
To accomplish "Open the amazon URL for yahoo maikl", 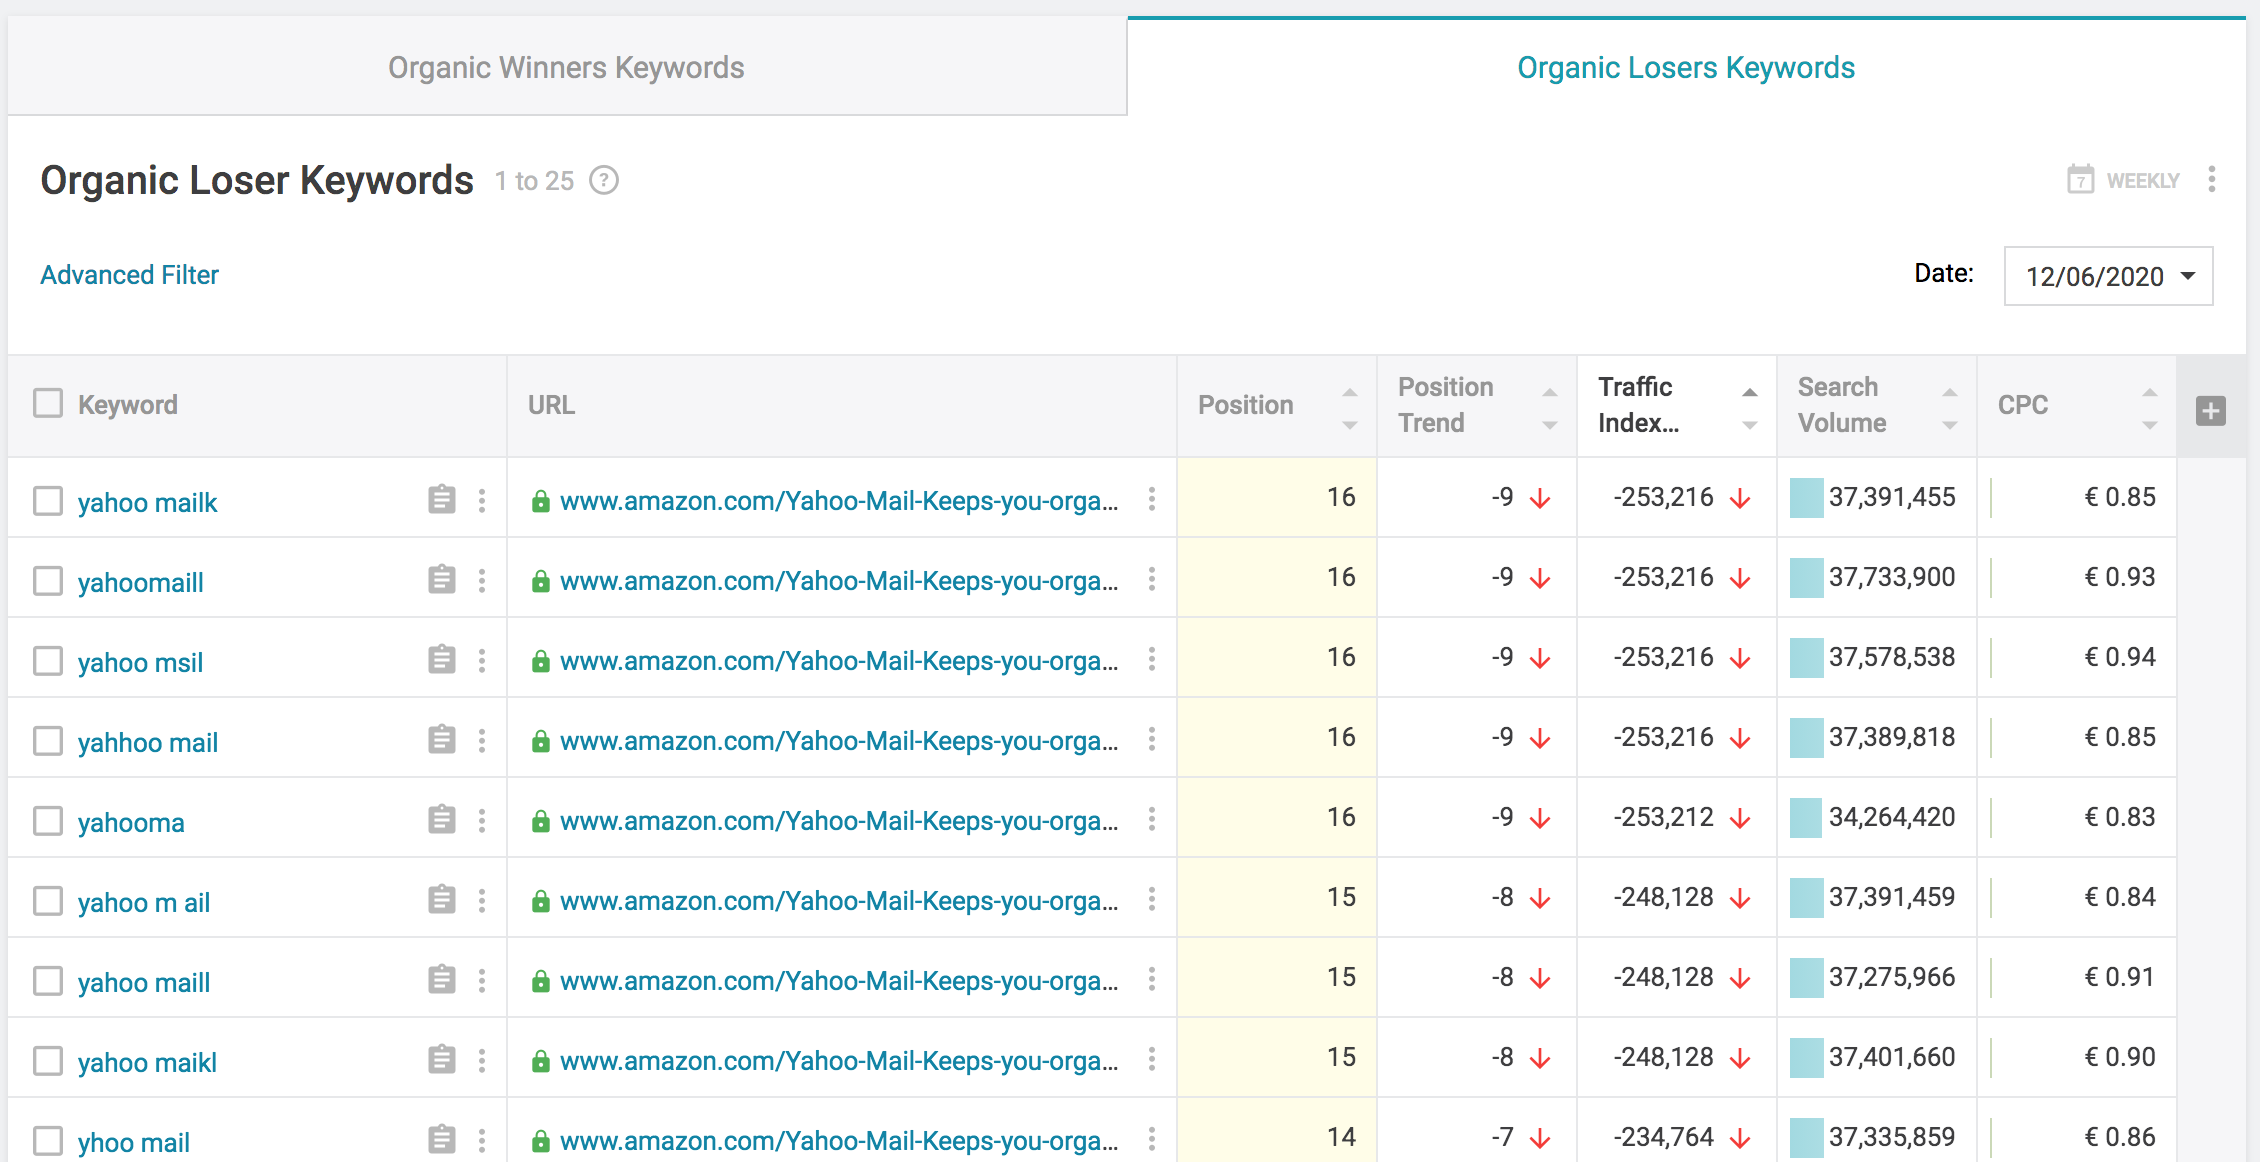I will (x=838, y=1061).
